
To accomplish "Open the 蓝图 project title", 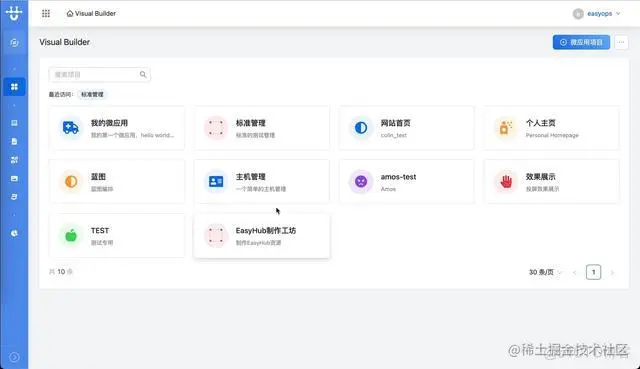I will click(x=98, y=176).
